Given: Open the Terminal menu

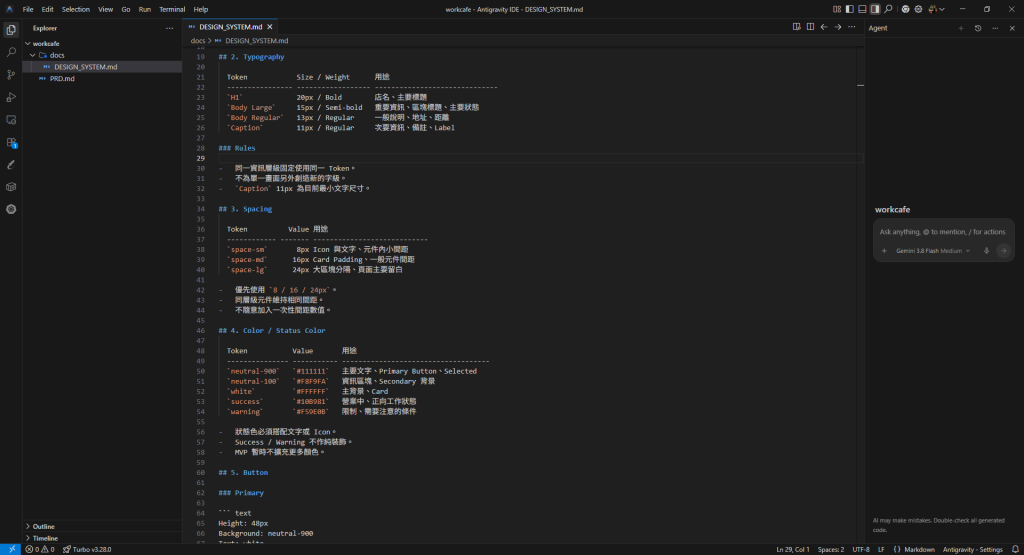Looking at the screenshot, I should click(172, 9).
